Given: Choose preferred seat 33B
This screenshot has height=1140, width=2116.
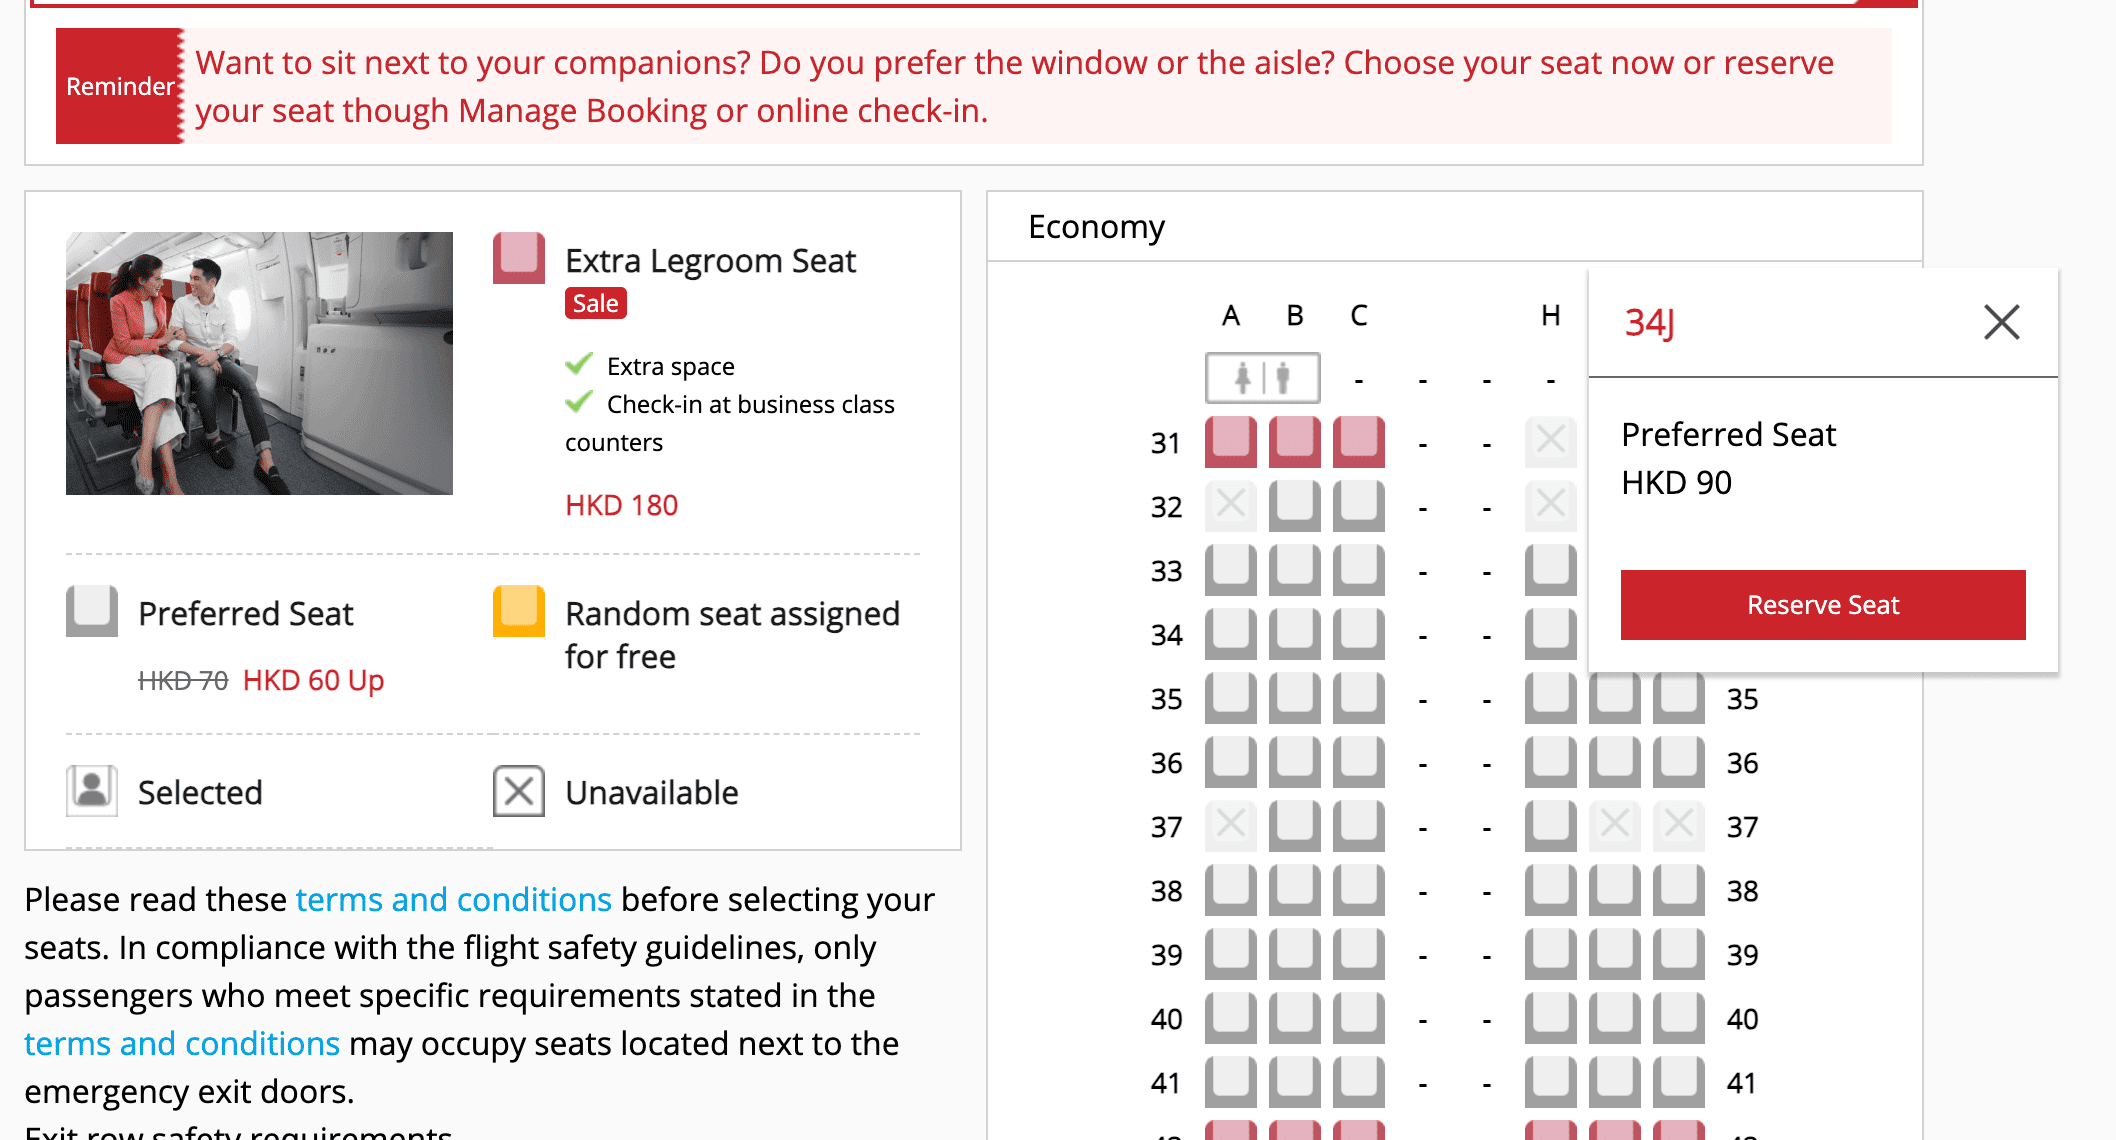Looking at the screenshot, I should point(1294,570).
